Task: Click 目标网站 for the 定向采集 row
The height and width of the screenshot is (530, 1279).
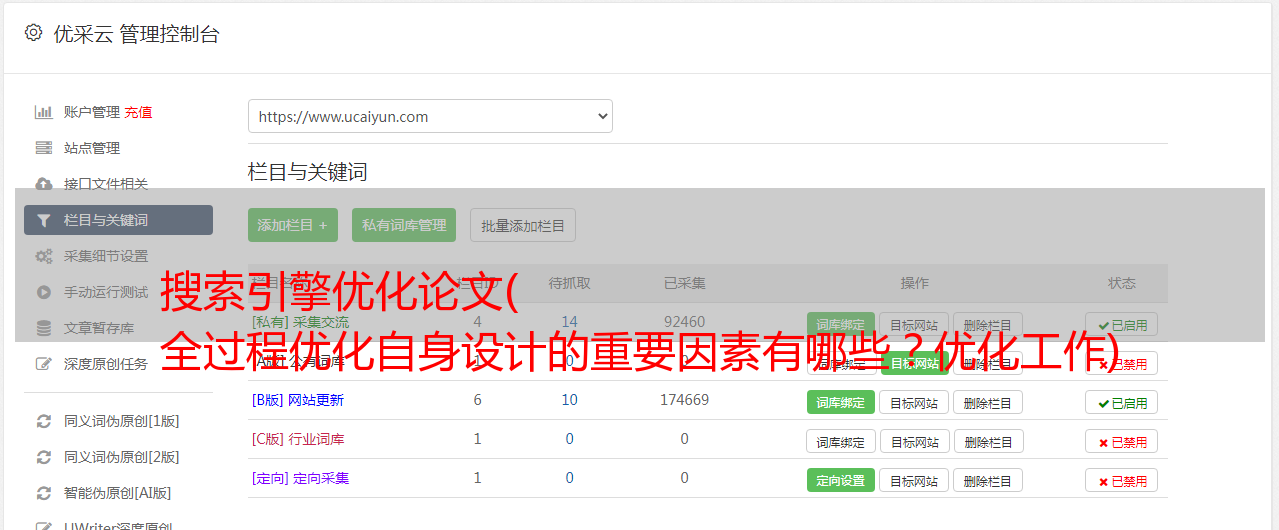Action: [914, 480]
